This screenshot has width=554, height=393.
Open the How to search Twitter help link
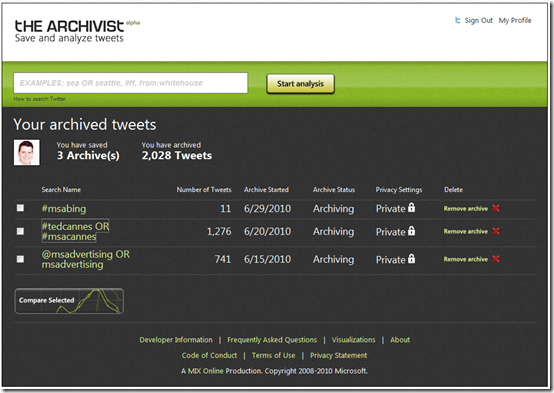click(x=40, y=99)
